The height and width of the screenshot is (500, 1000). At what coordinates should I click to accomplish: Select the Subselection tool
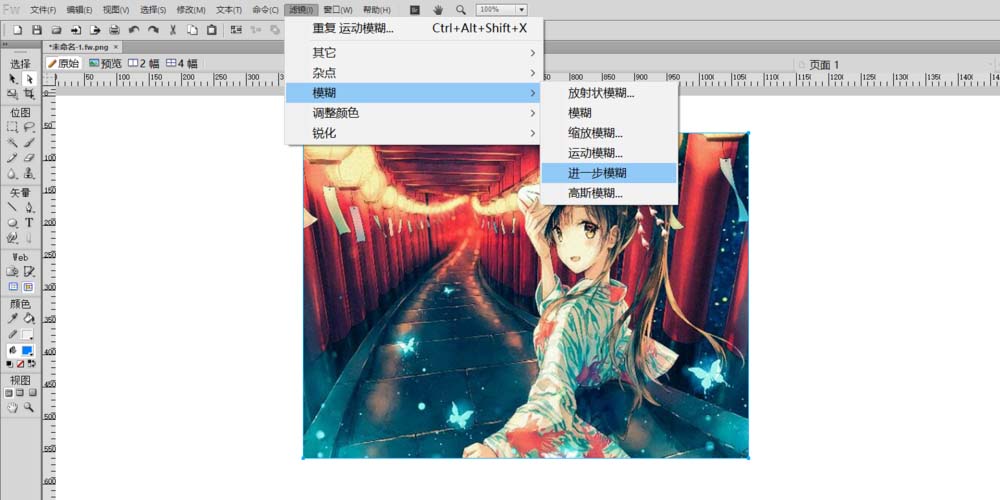(x=29, y=78)
